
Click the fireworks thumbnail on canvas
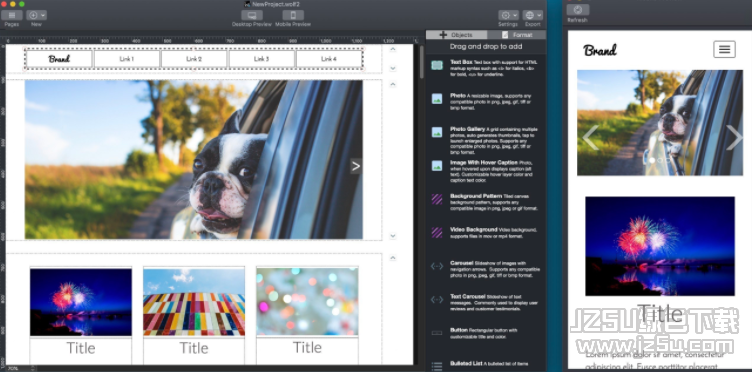[81, 302]
